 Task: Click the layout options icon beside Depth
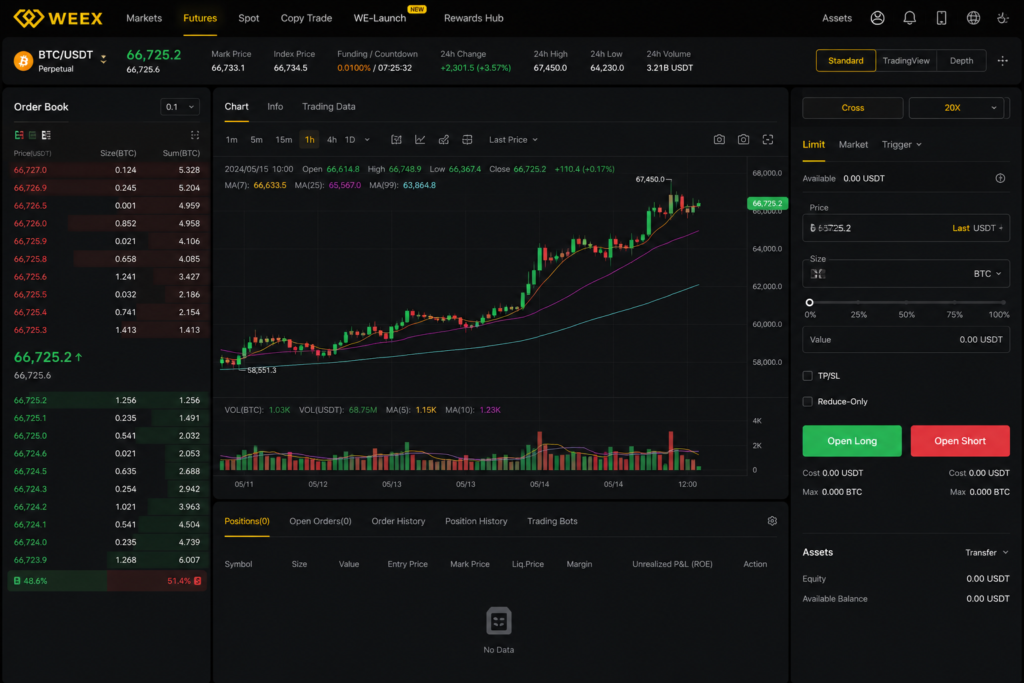(x=1002, y=61)
